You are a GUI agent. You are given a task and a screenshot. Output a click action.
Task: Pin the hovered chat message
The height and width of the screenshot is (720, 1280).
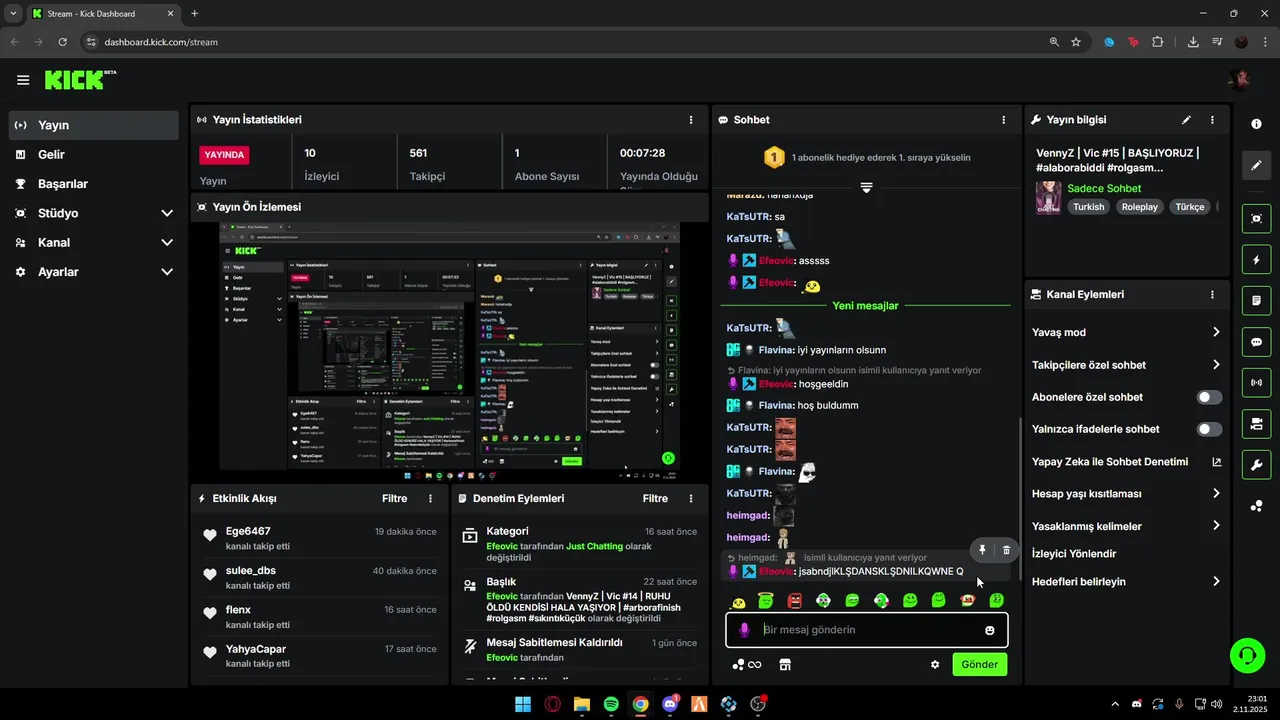click(982, 550)
